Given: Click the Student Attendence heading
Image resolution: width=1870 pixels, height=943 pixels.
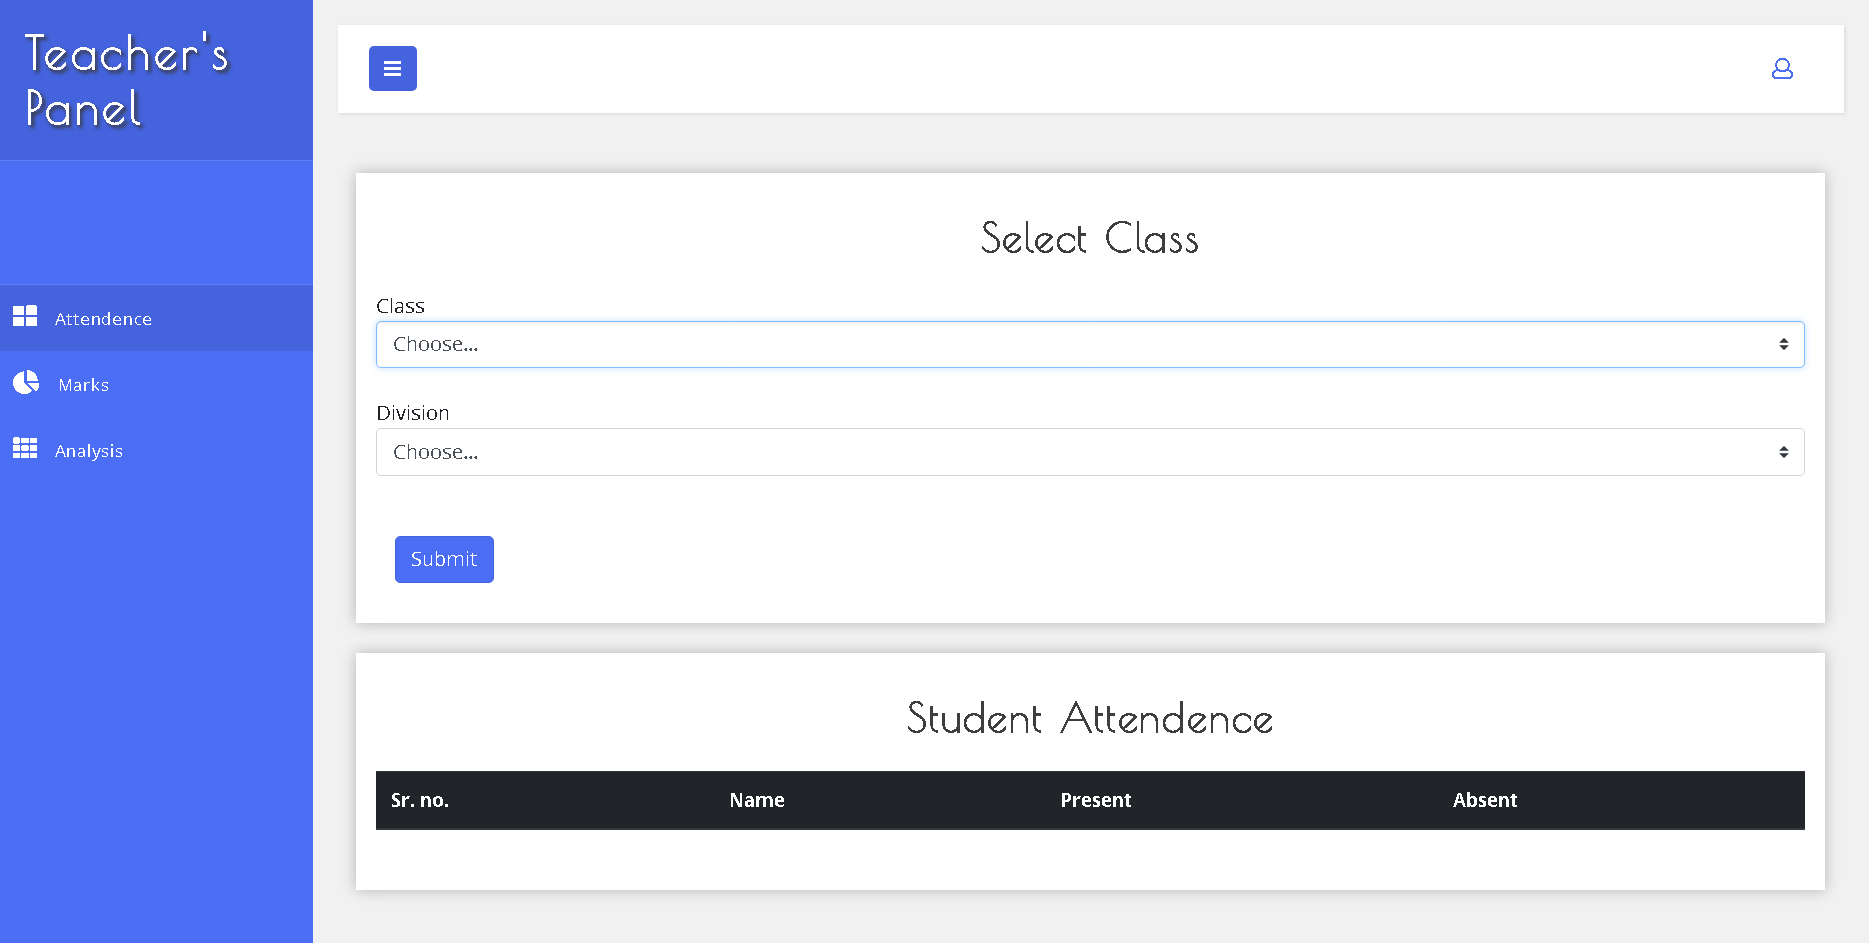Looking at the screenshot, I should pos(1090,718).
